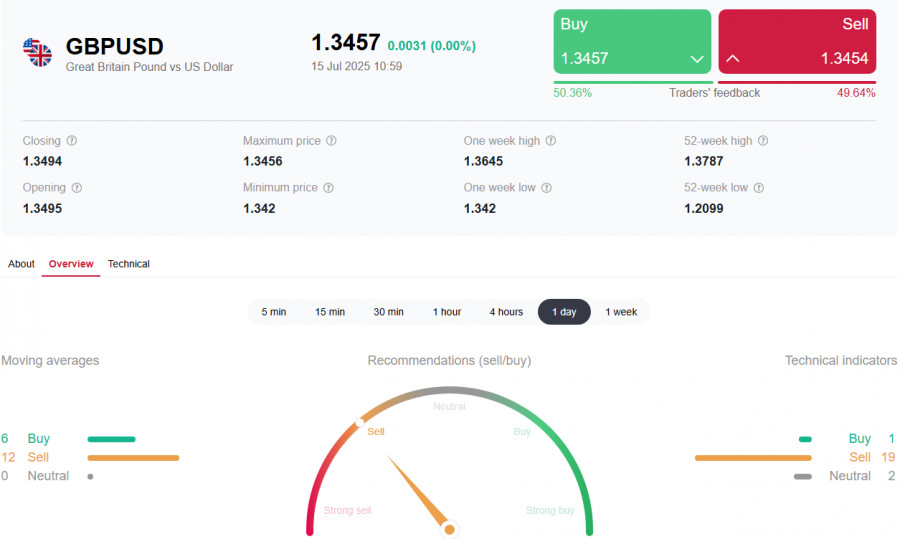
Task: Click the GBPUSD title text
Action: pos(115,46)
